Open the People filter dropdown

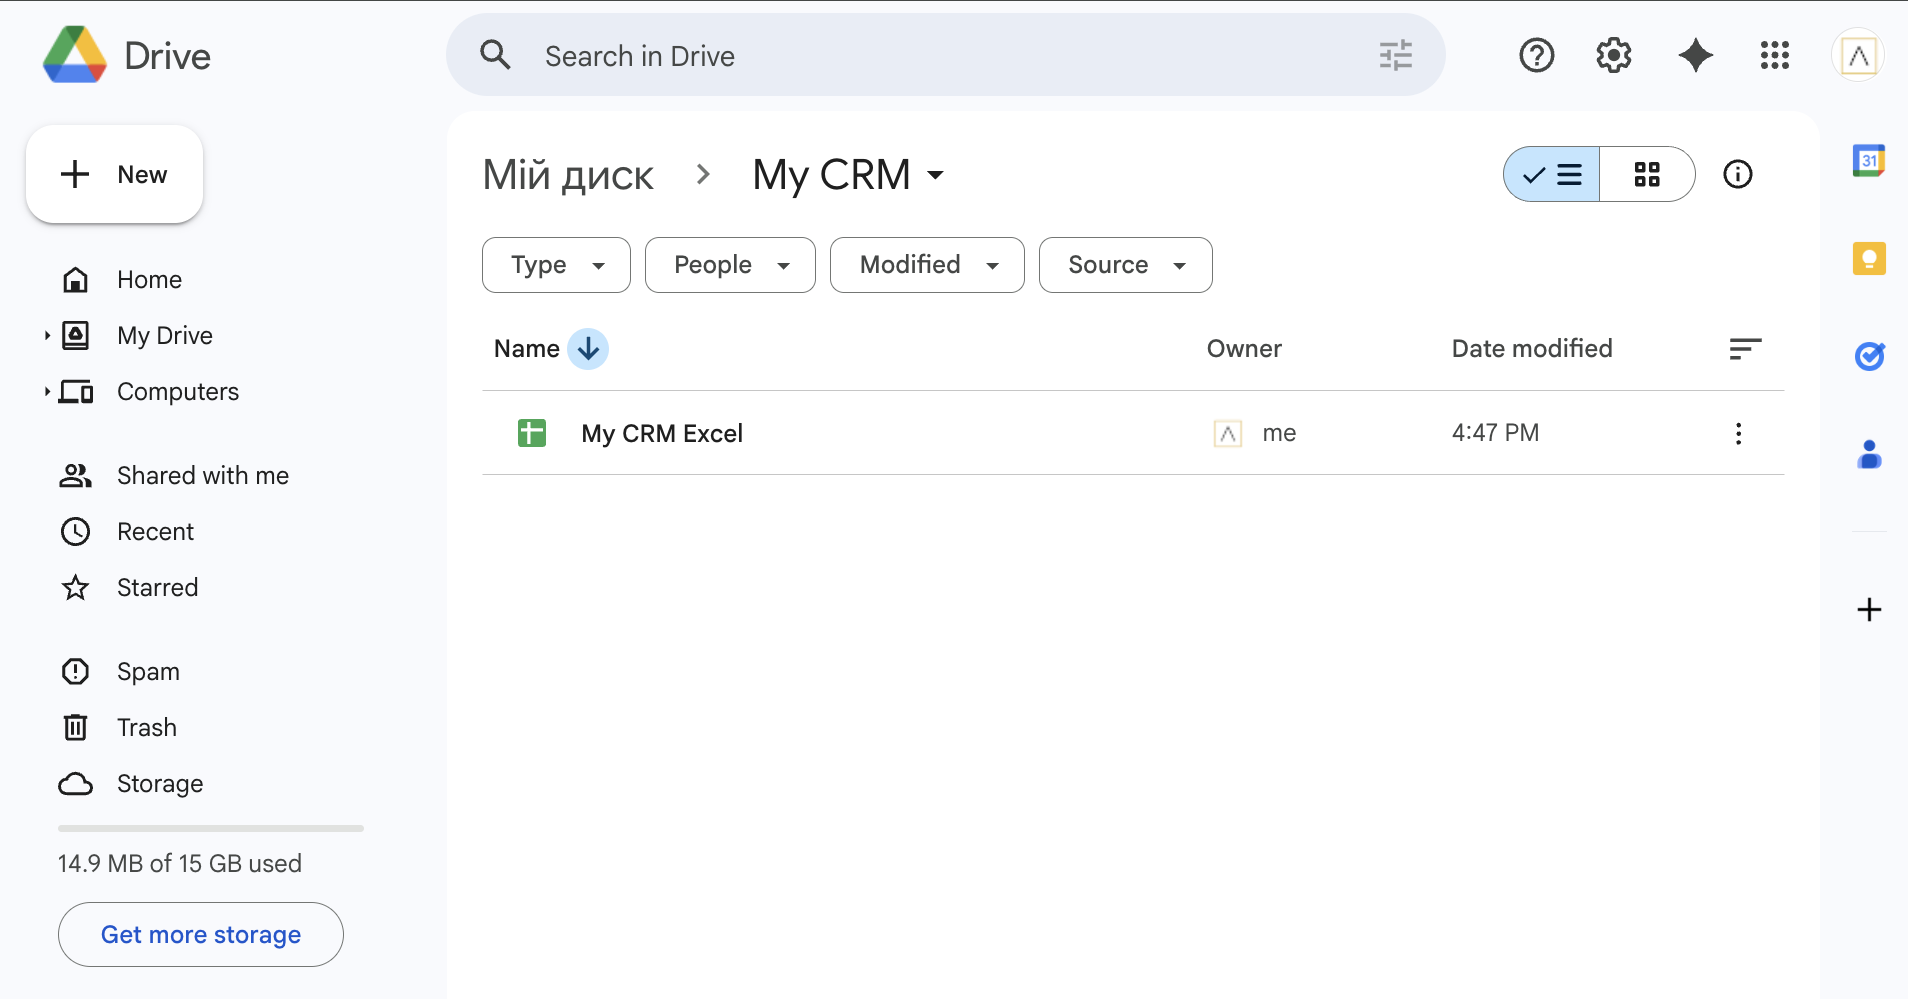[730, 265]
